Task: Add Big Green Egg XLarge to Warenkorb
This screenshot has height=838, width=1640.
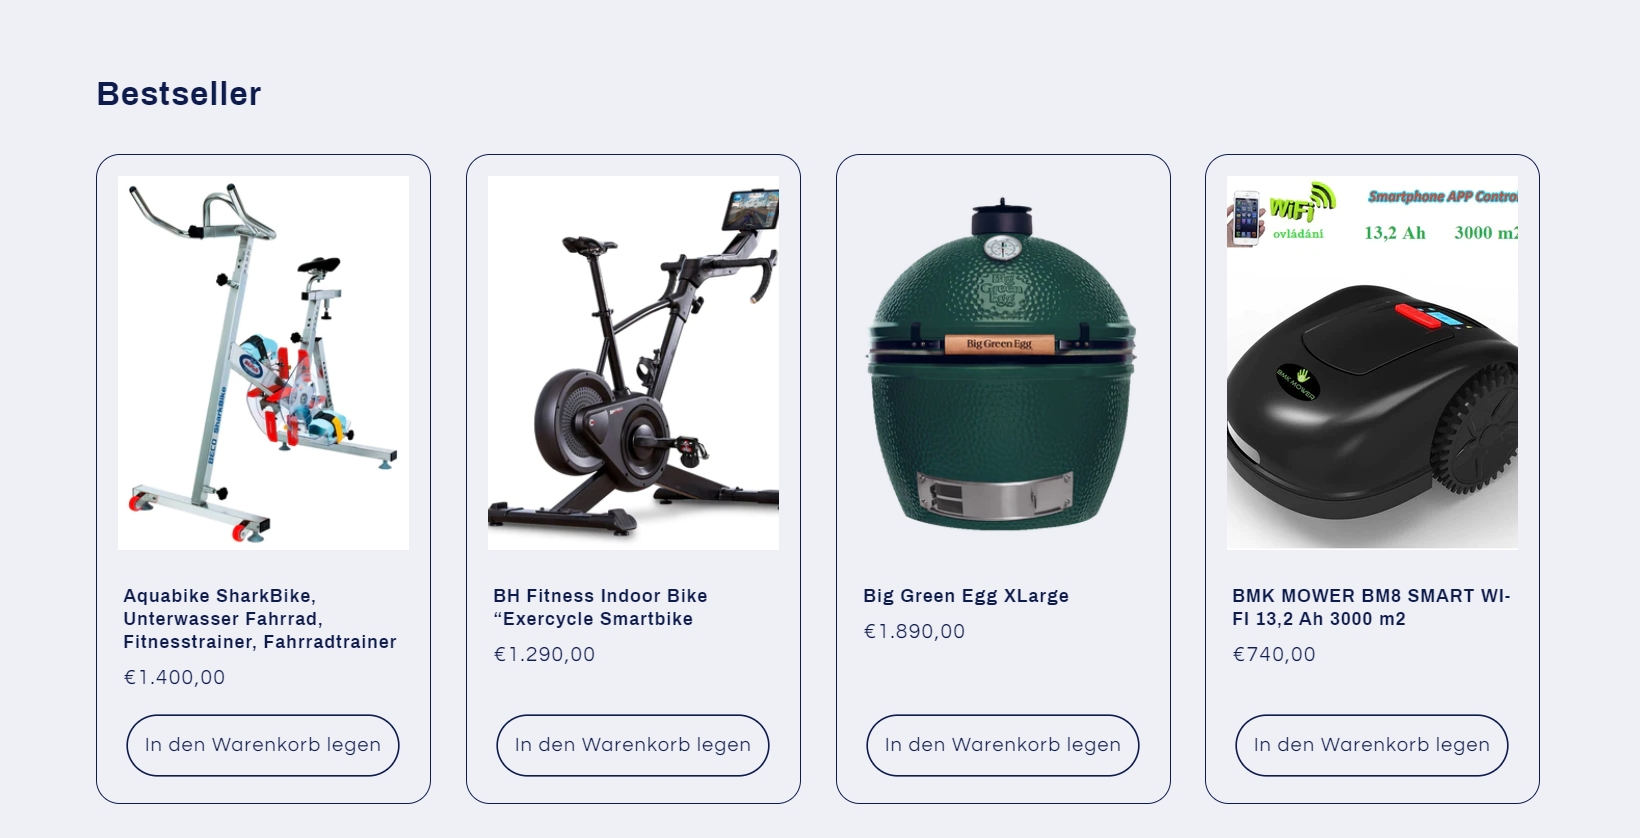Action: [x=1003, y=745]
